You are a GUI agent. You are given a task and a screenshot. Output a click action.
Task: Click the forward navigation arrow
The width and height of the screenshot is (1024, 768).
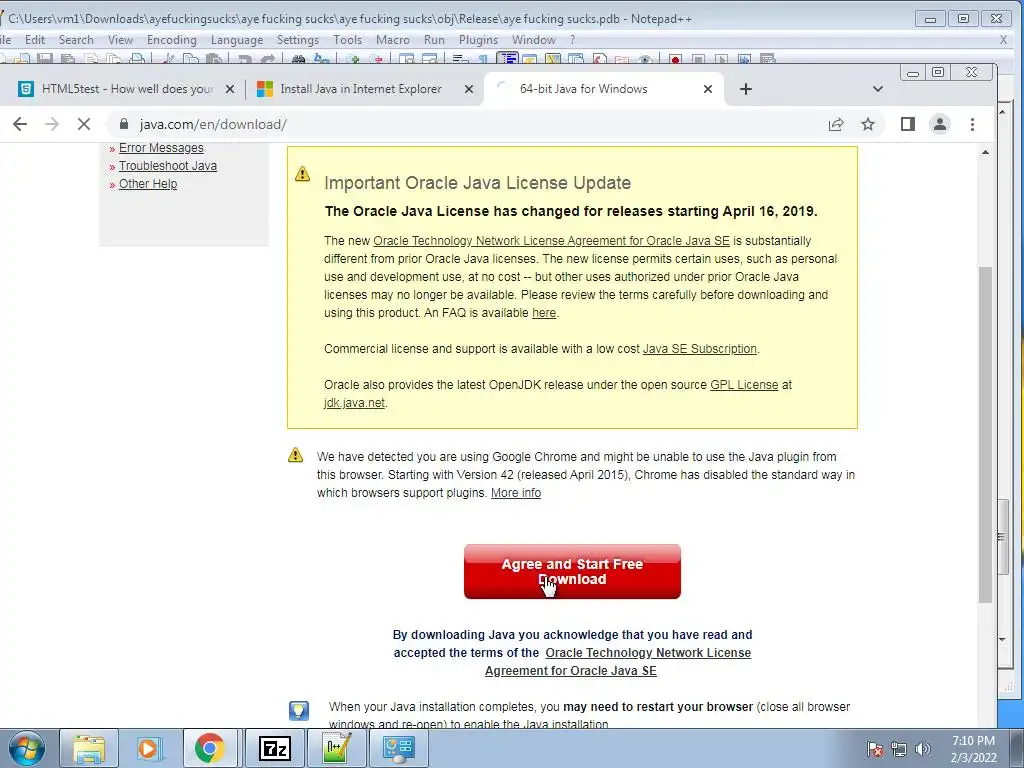[x=52, y=124]
